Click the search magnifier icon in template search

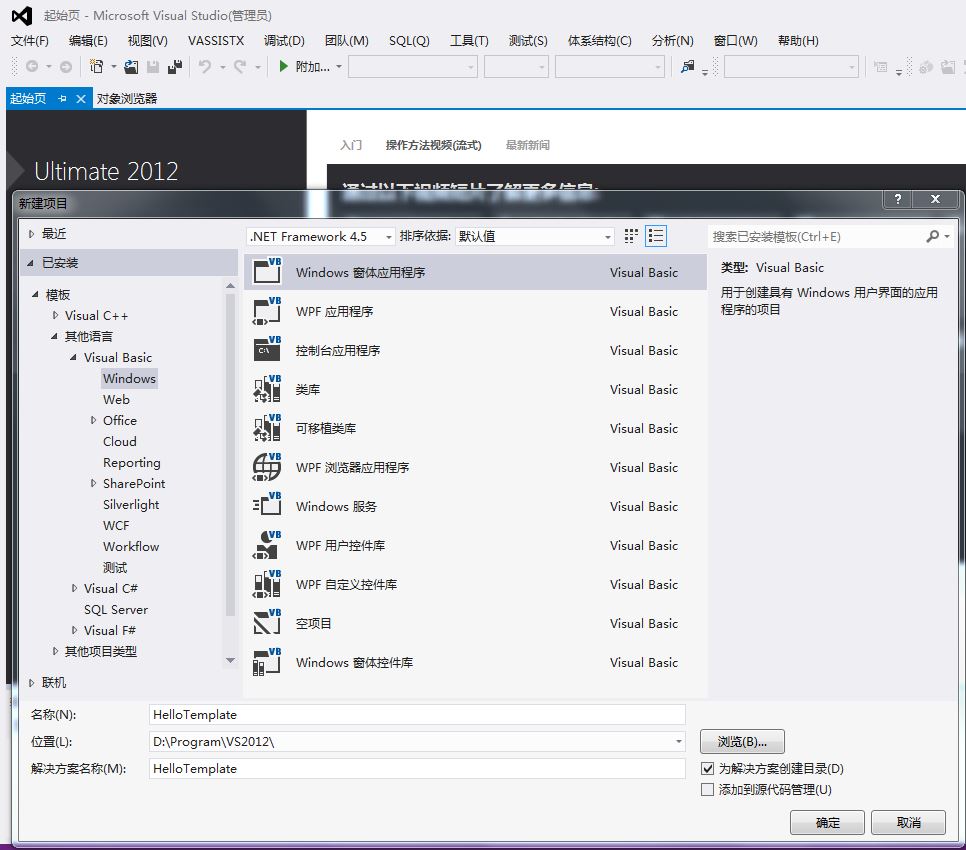point(933,237)
